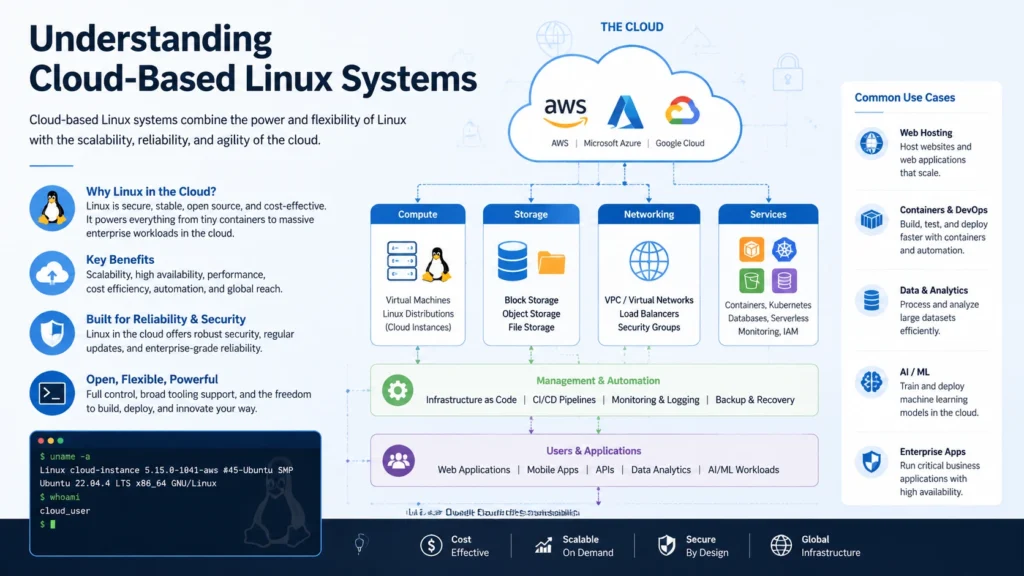Viewport: 1024px width, 576px height.
Task: Click Built for Reliability & Security heading
Action: tap(166, 319)
